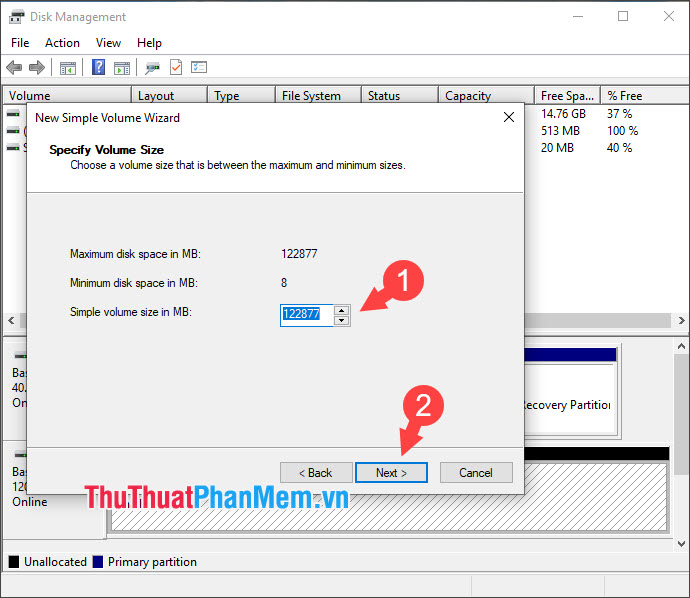Click Cancel in the wizard
690x598 pixels.
(476, 473)
